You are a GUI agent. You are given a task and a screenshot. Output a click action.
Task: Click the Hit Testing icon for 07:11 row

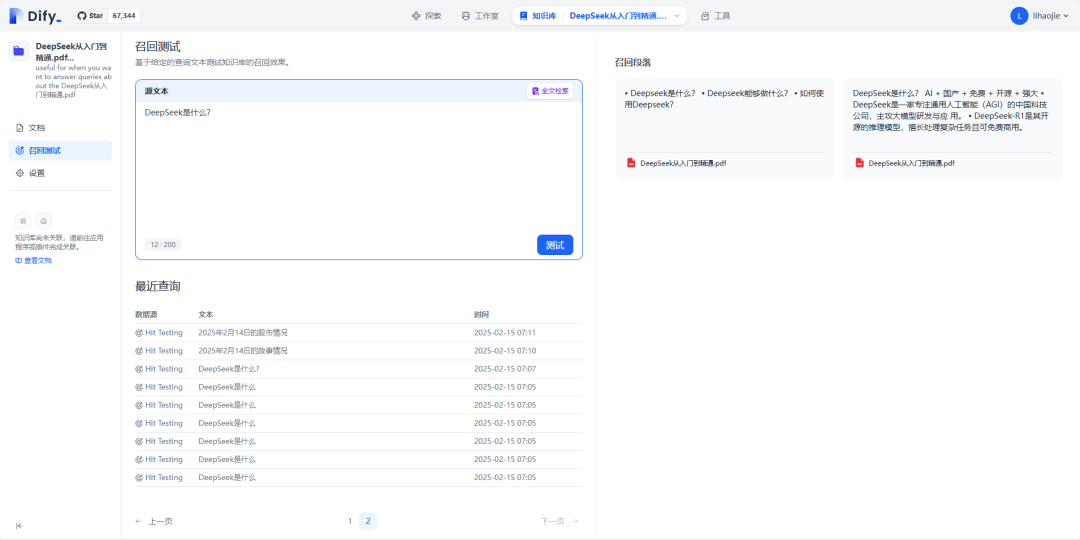[x=139, y=333]
